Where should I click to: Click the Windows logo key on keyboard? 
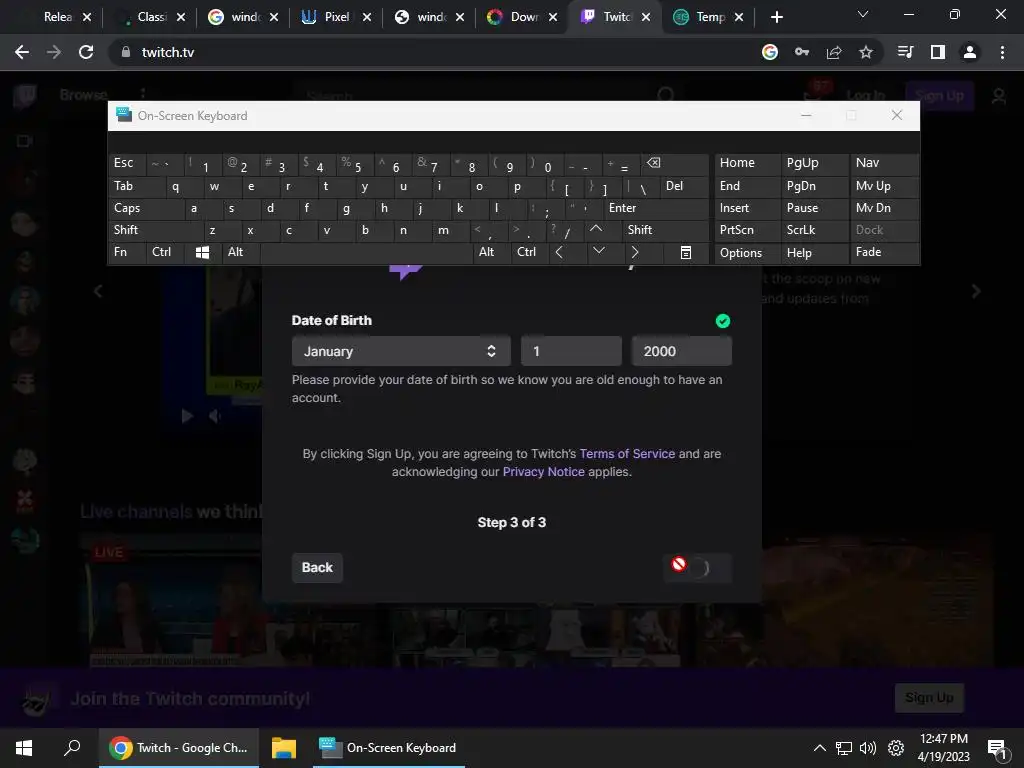tap(202, 252)
